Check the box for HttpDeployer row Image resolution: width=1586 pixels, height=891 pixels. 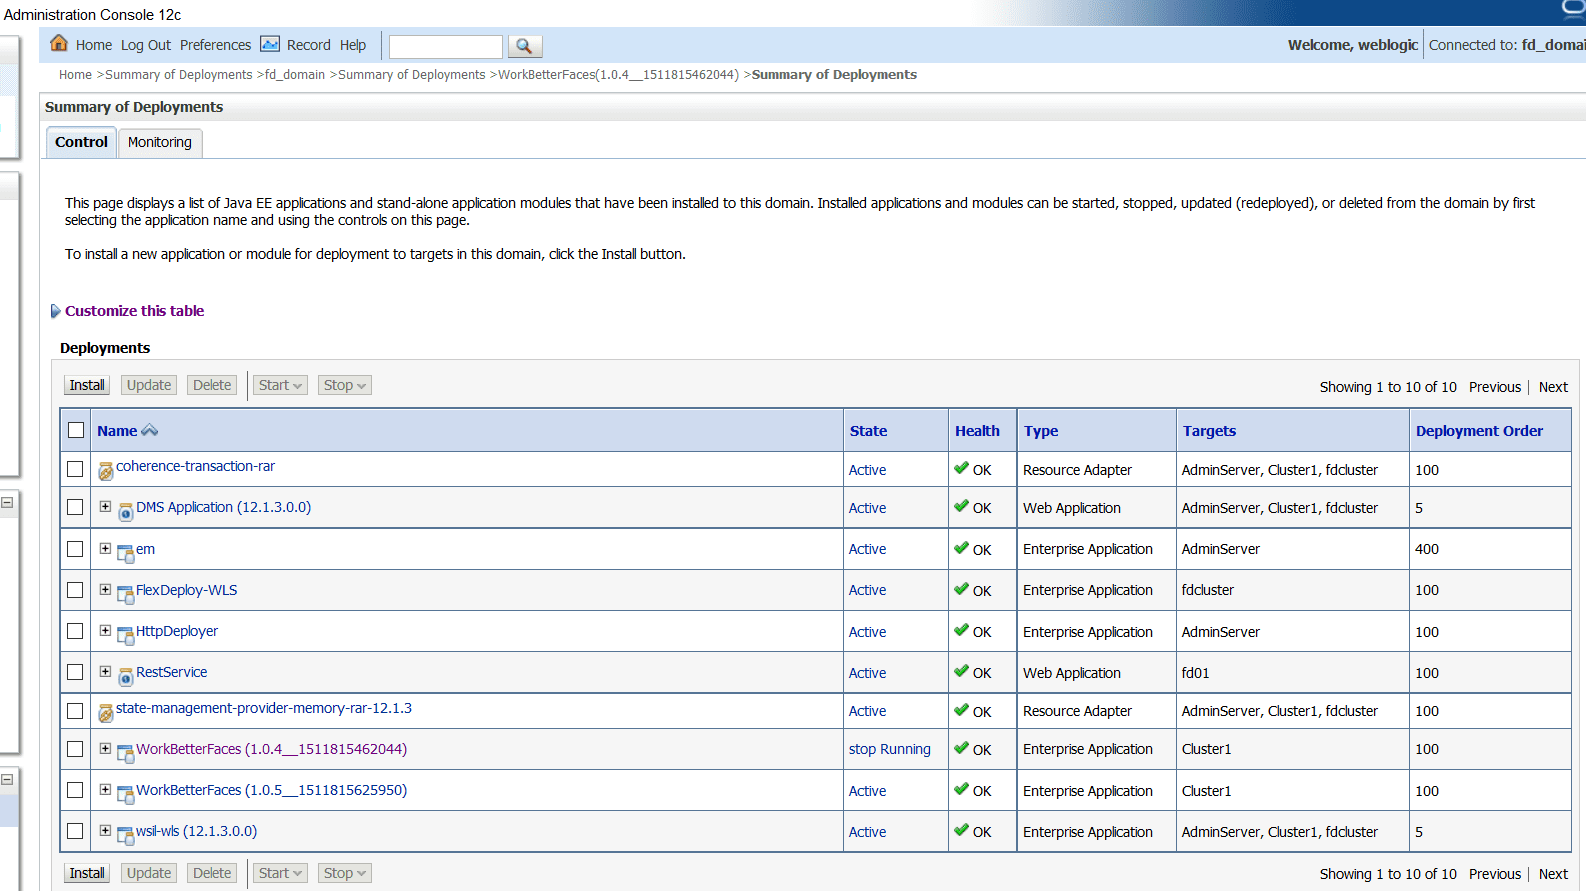pos(75,631)
